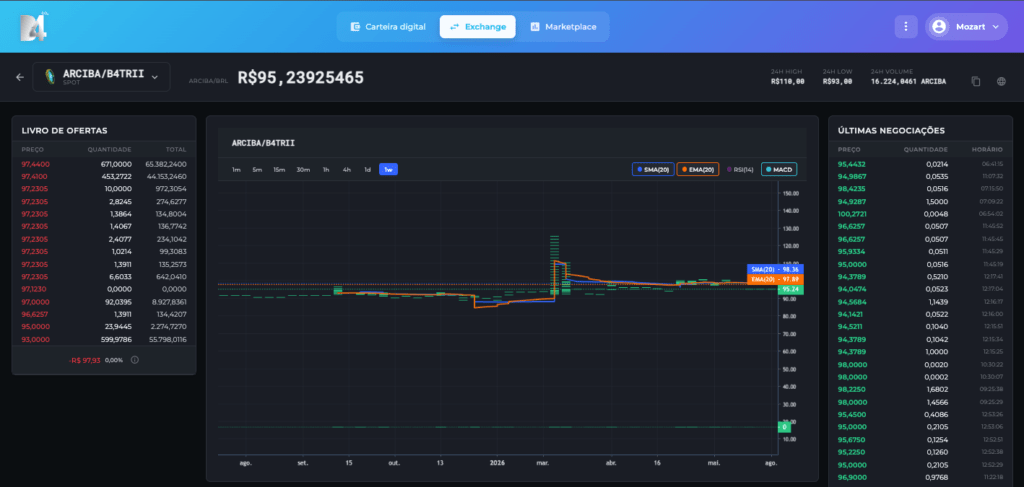Click the 97,4400 price in order book
The image size is (1024, 487).
pyautogui.click(x=35, y=165)
